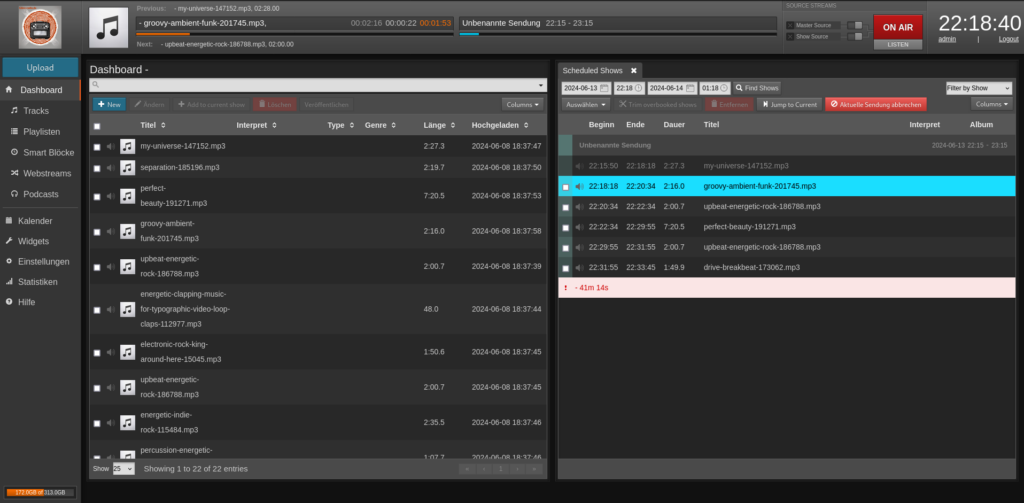Click the LISTEN button
Image resolution: width=1024 pixels, height=503 pixels.
(898, 45)
